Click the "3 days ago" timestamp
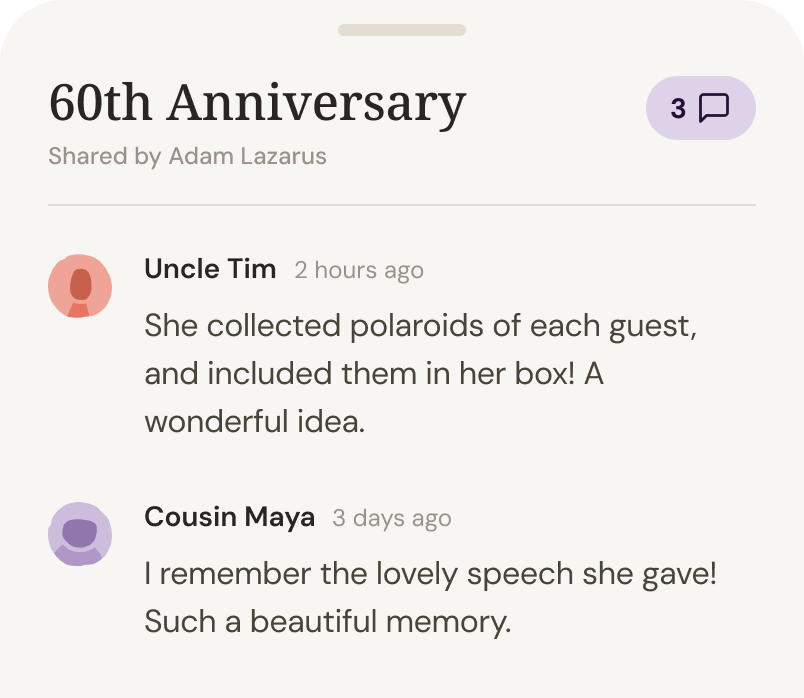This screenshot has height=698, width=804. coord(392,518)
